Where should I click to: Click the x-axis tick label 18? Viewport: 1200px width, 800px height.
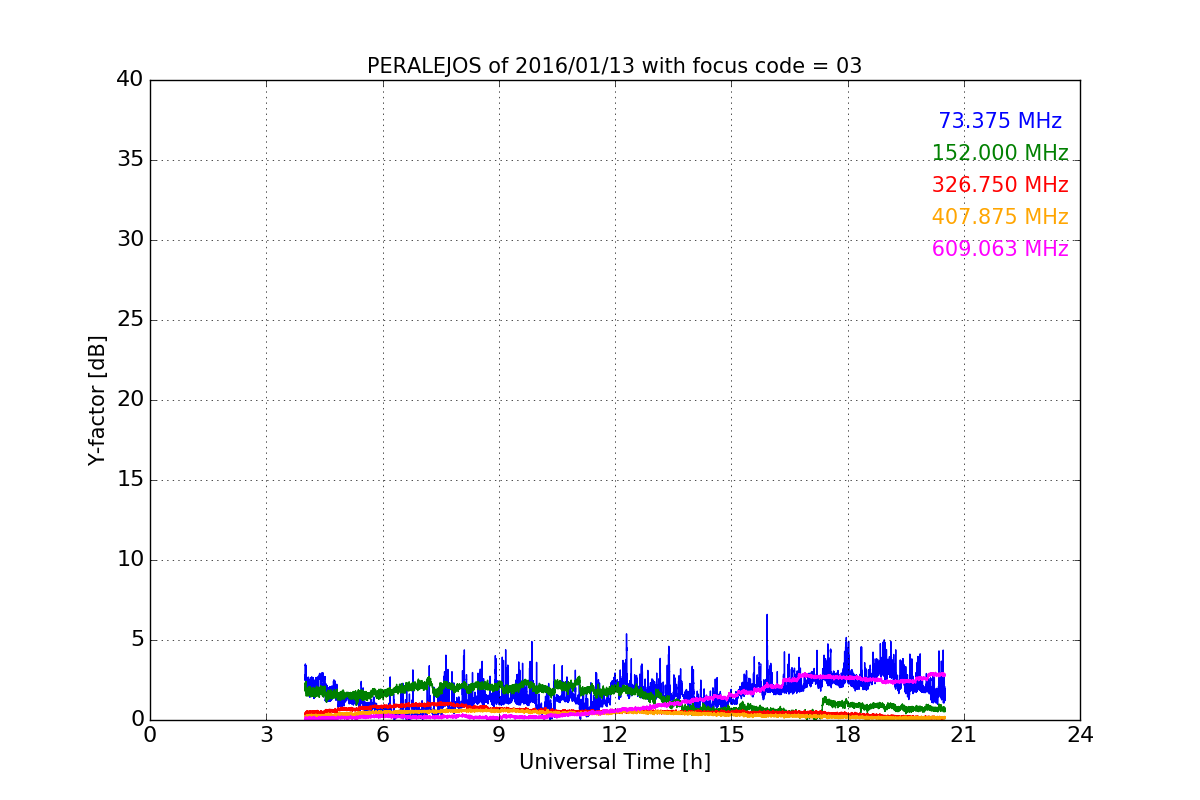click(x=847, y=735)
